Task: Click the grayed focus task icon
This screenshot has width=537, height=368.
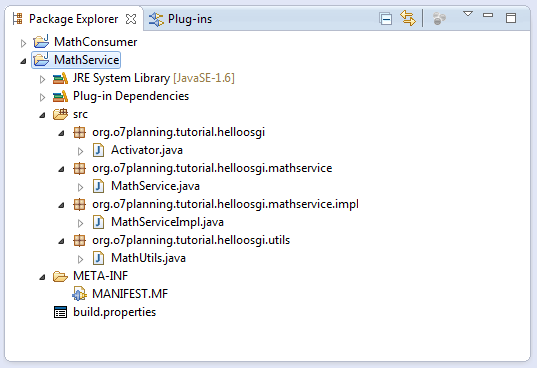Action: click(439, 18)
